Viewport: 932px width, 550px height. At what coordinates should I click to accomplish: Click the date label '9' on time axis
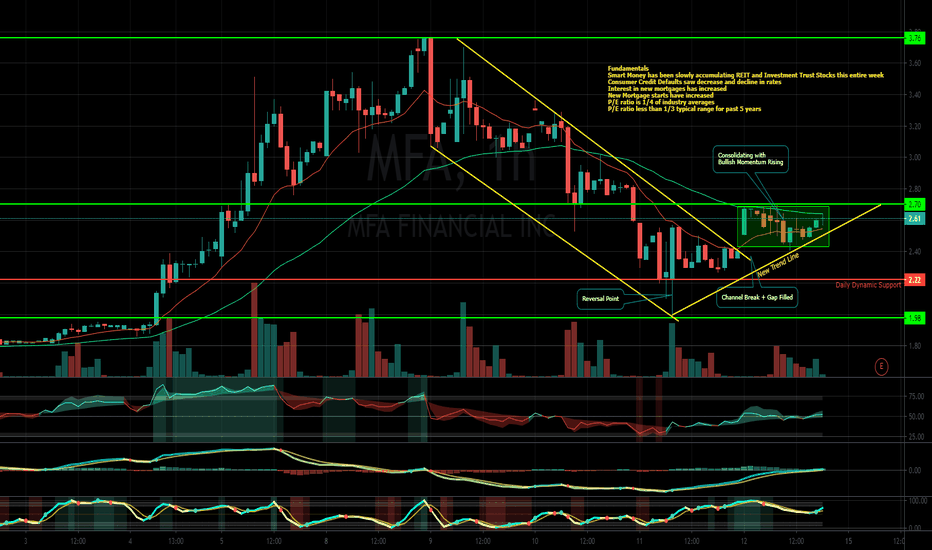pos(430,541)
